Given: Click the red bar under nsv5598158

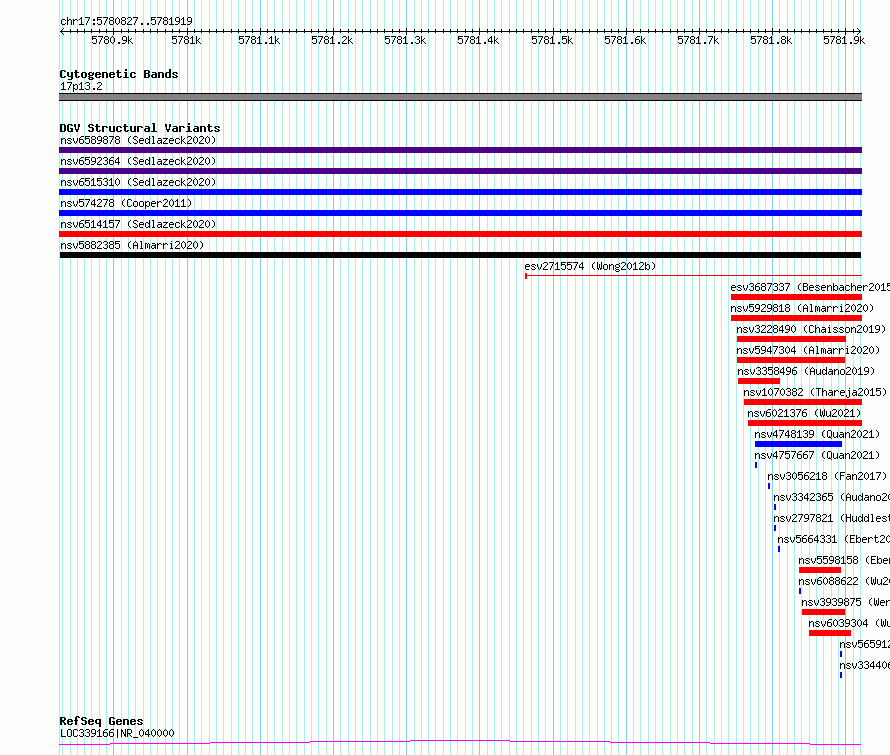Looking at the screenshot, I should (820, 570).
